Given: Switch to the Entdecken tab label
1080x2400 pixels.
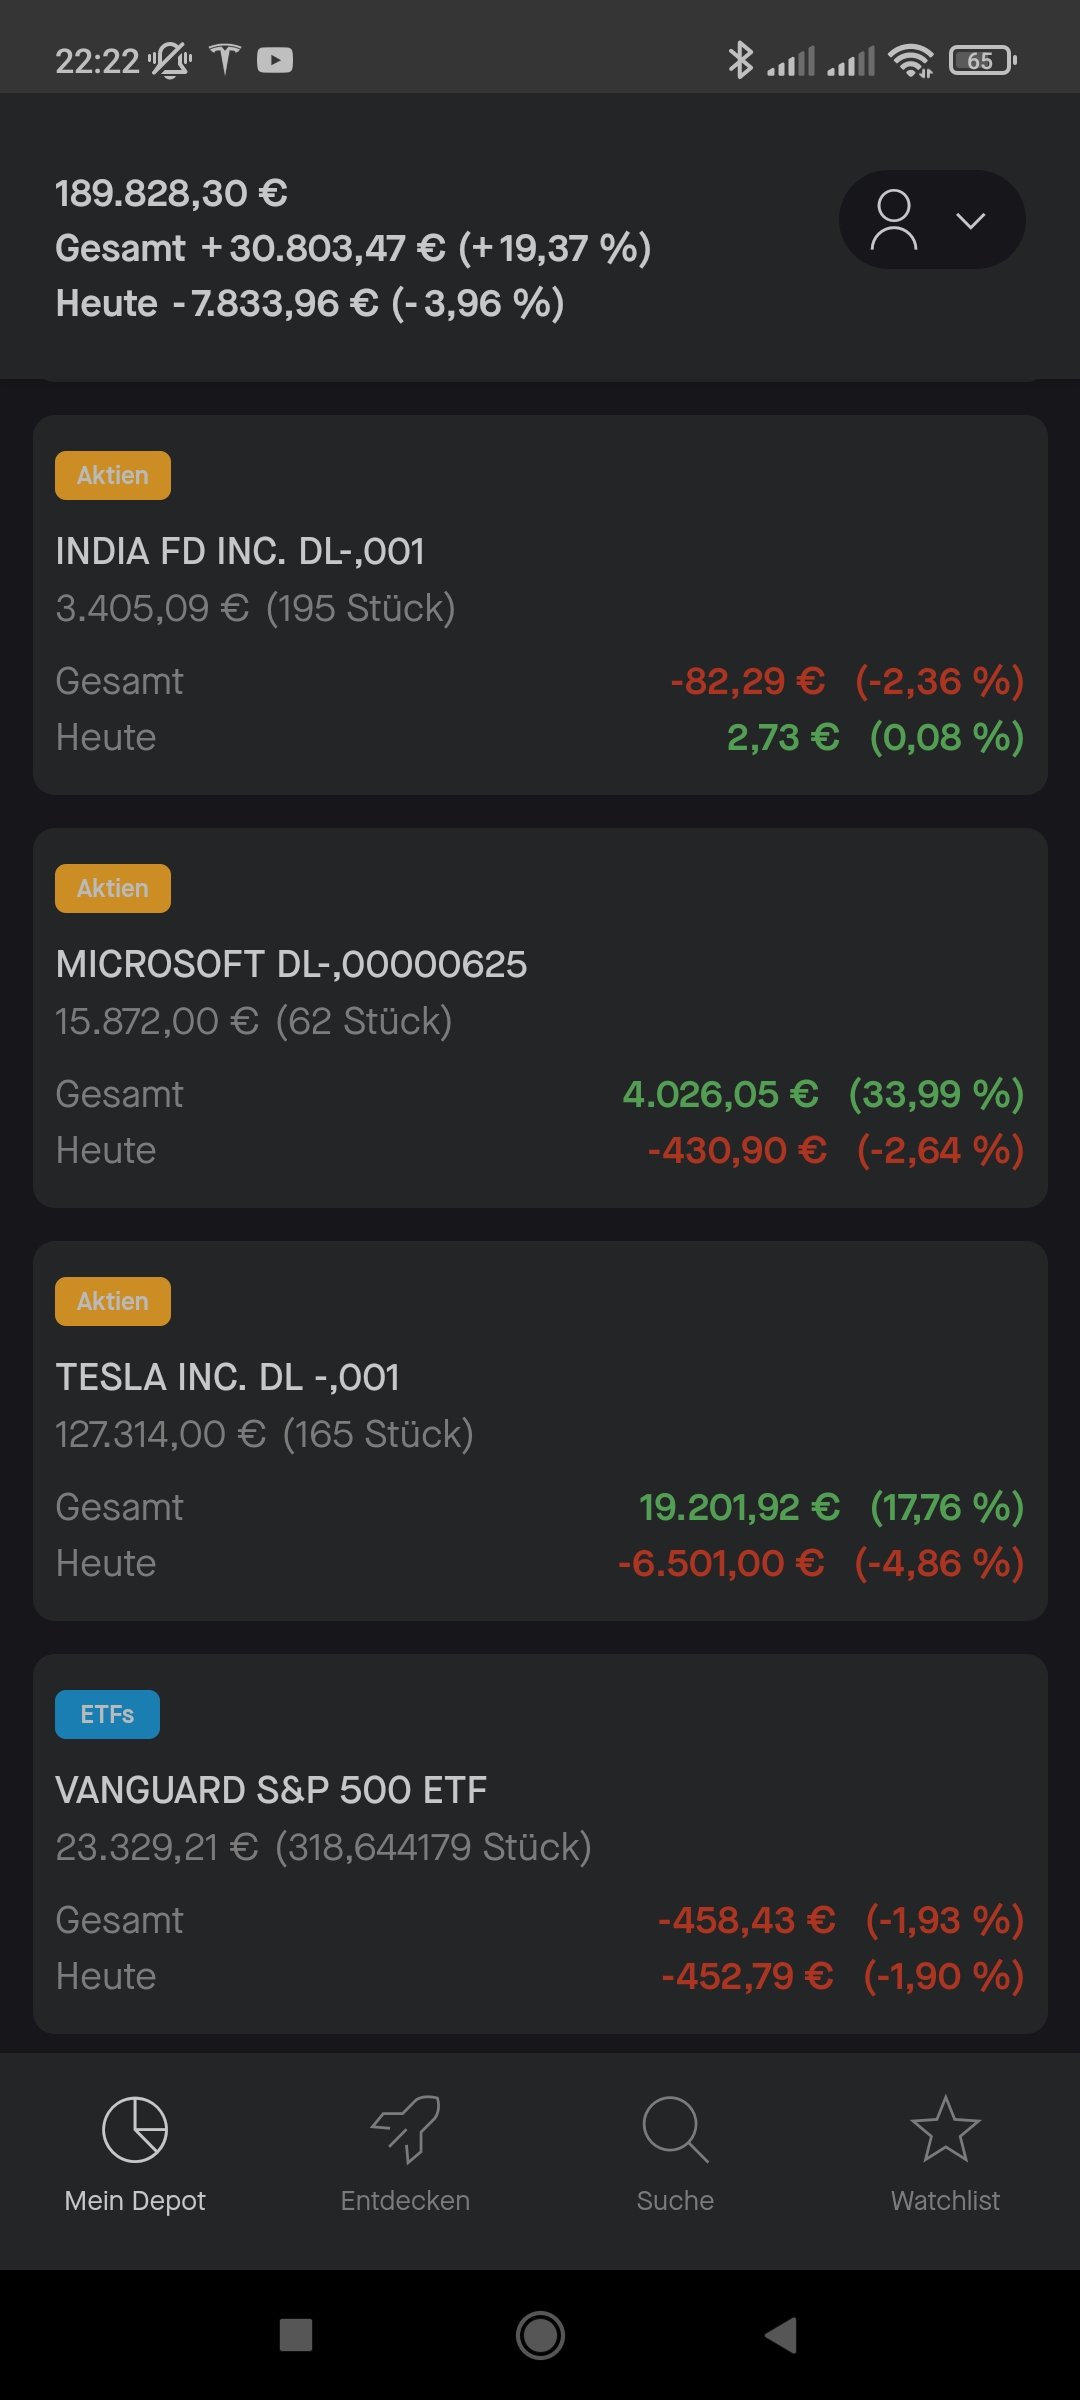Looking at the screenshot, I should (x=405, y=2200).
